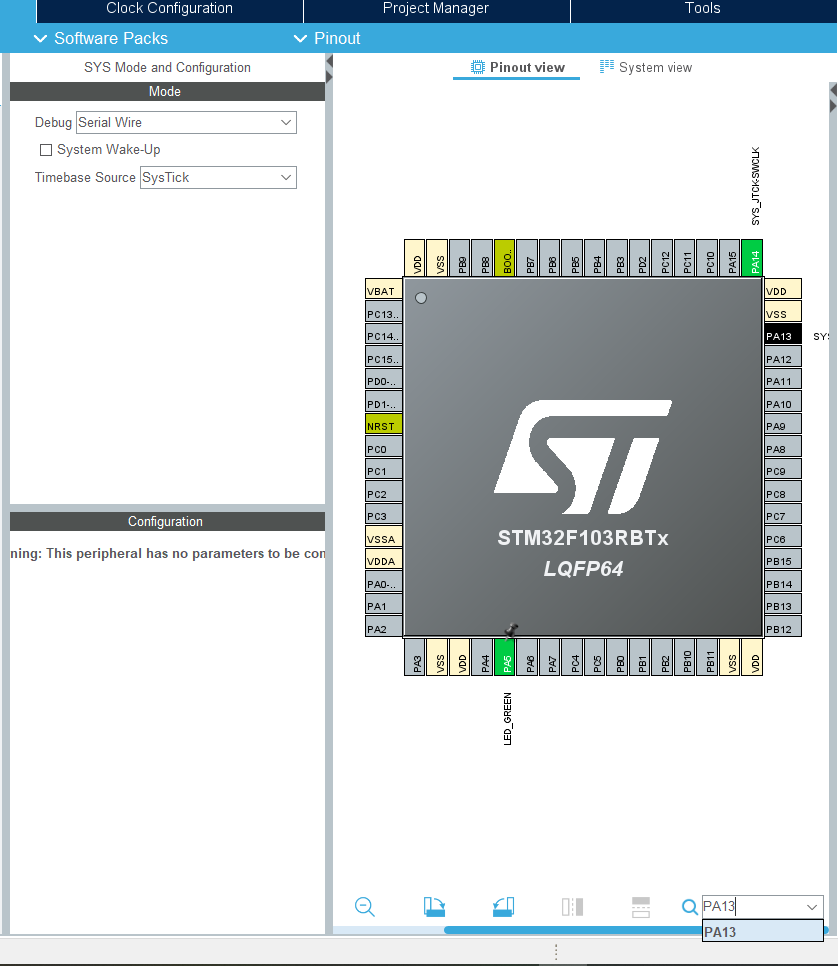Click the SYS Mode and Configuration title
This screenshot has height=966, width=838.
click(167, 67)
